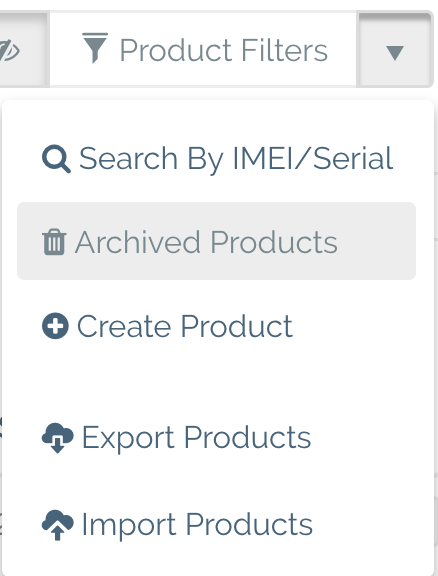Click the word Serial in search entry
Screen dimensions: 438x576
353,158
